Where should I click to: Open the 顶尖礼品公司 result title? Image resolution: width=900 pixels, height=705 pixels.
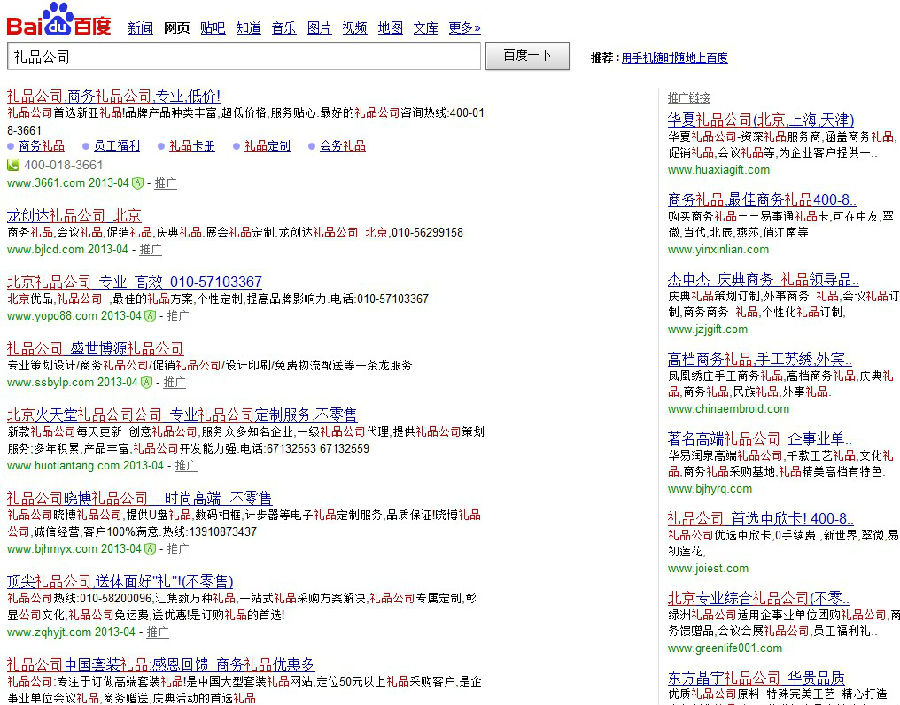(120, 581)
